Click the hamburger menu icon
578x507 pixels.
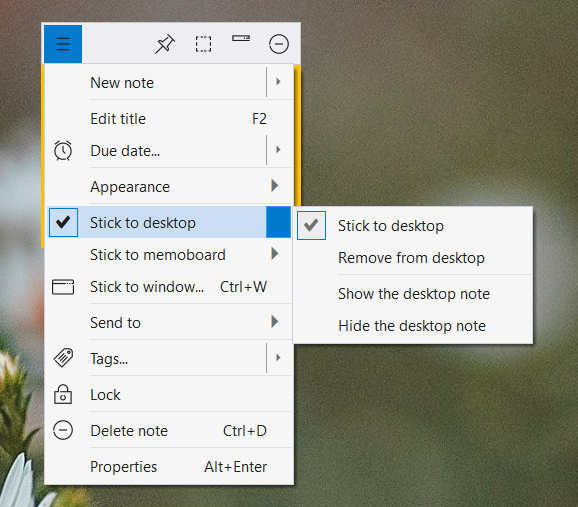click(63, 44)
